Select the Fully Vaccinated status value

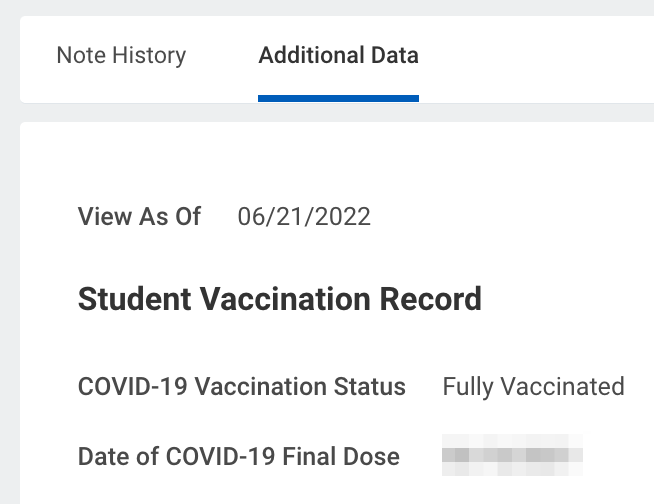pyautogui.click(x=533, y=387)
